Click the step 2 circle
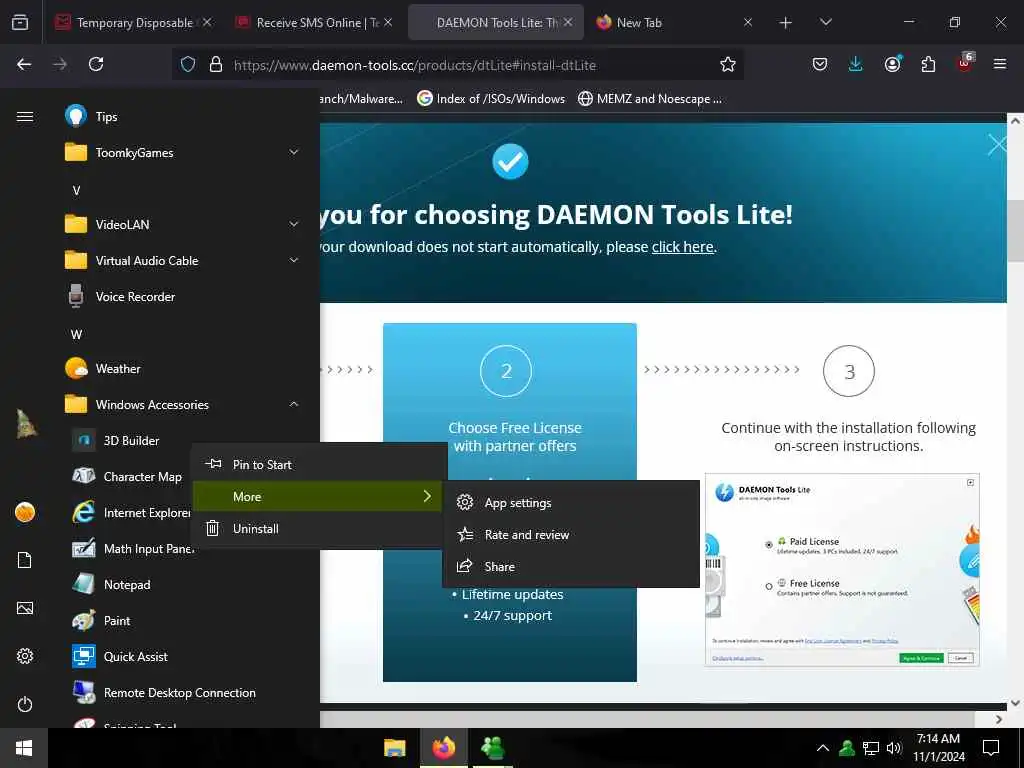This screenshot has height=768, width=1024. [x=506, y=371]
